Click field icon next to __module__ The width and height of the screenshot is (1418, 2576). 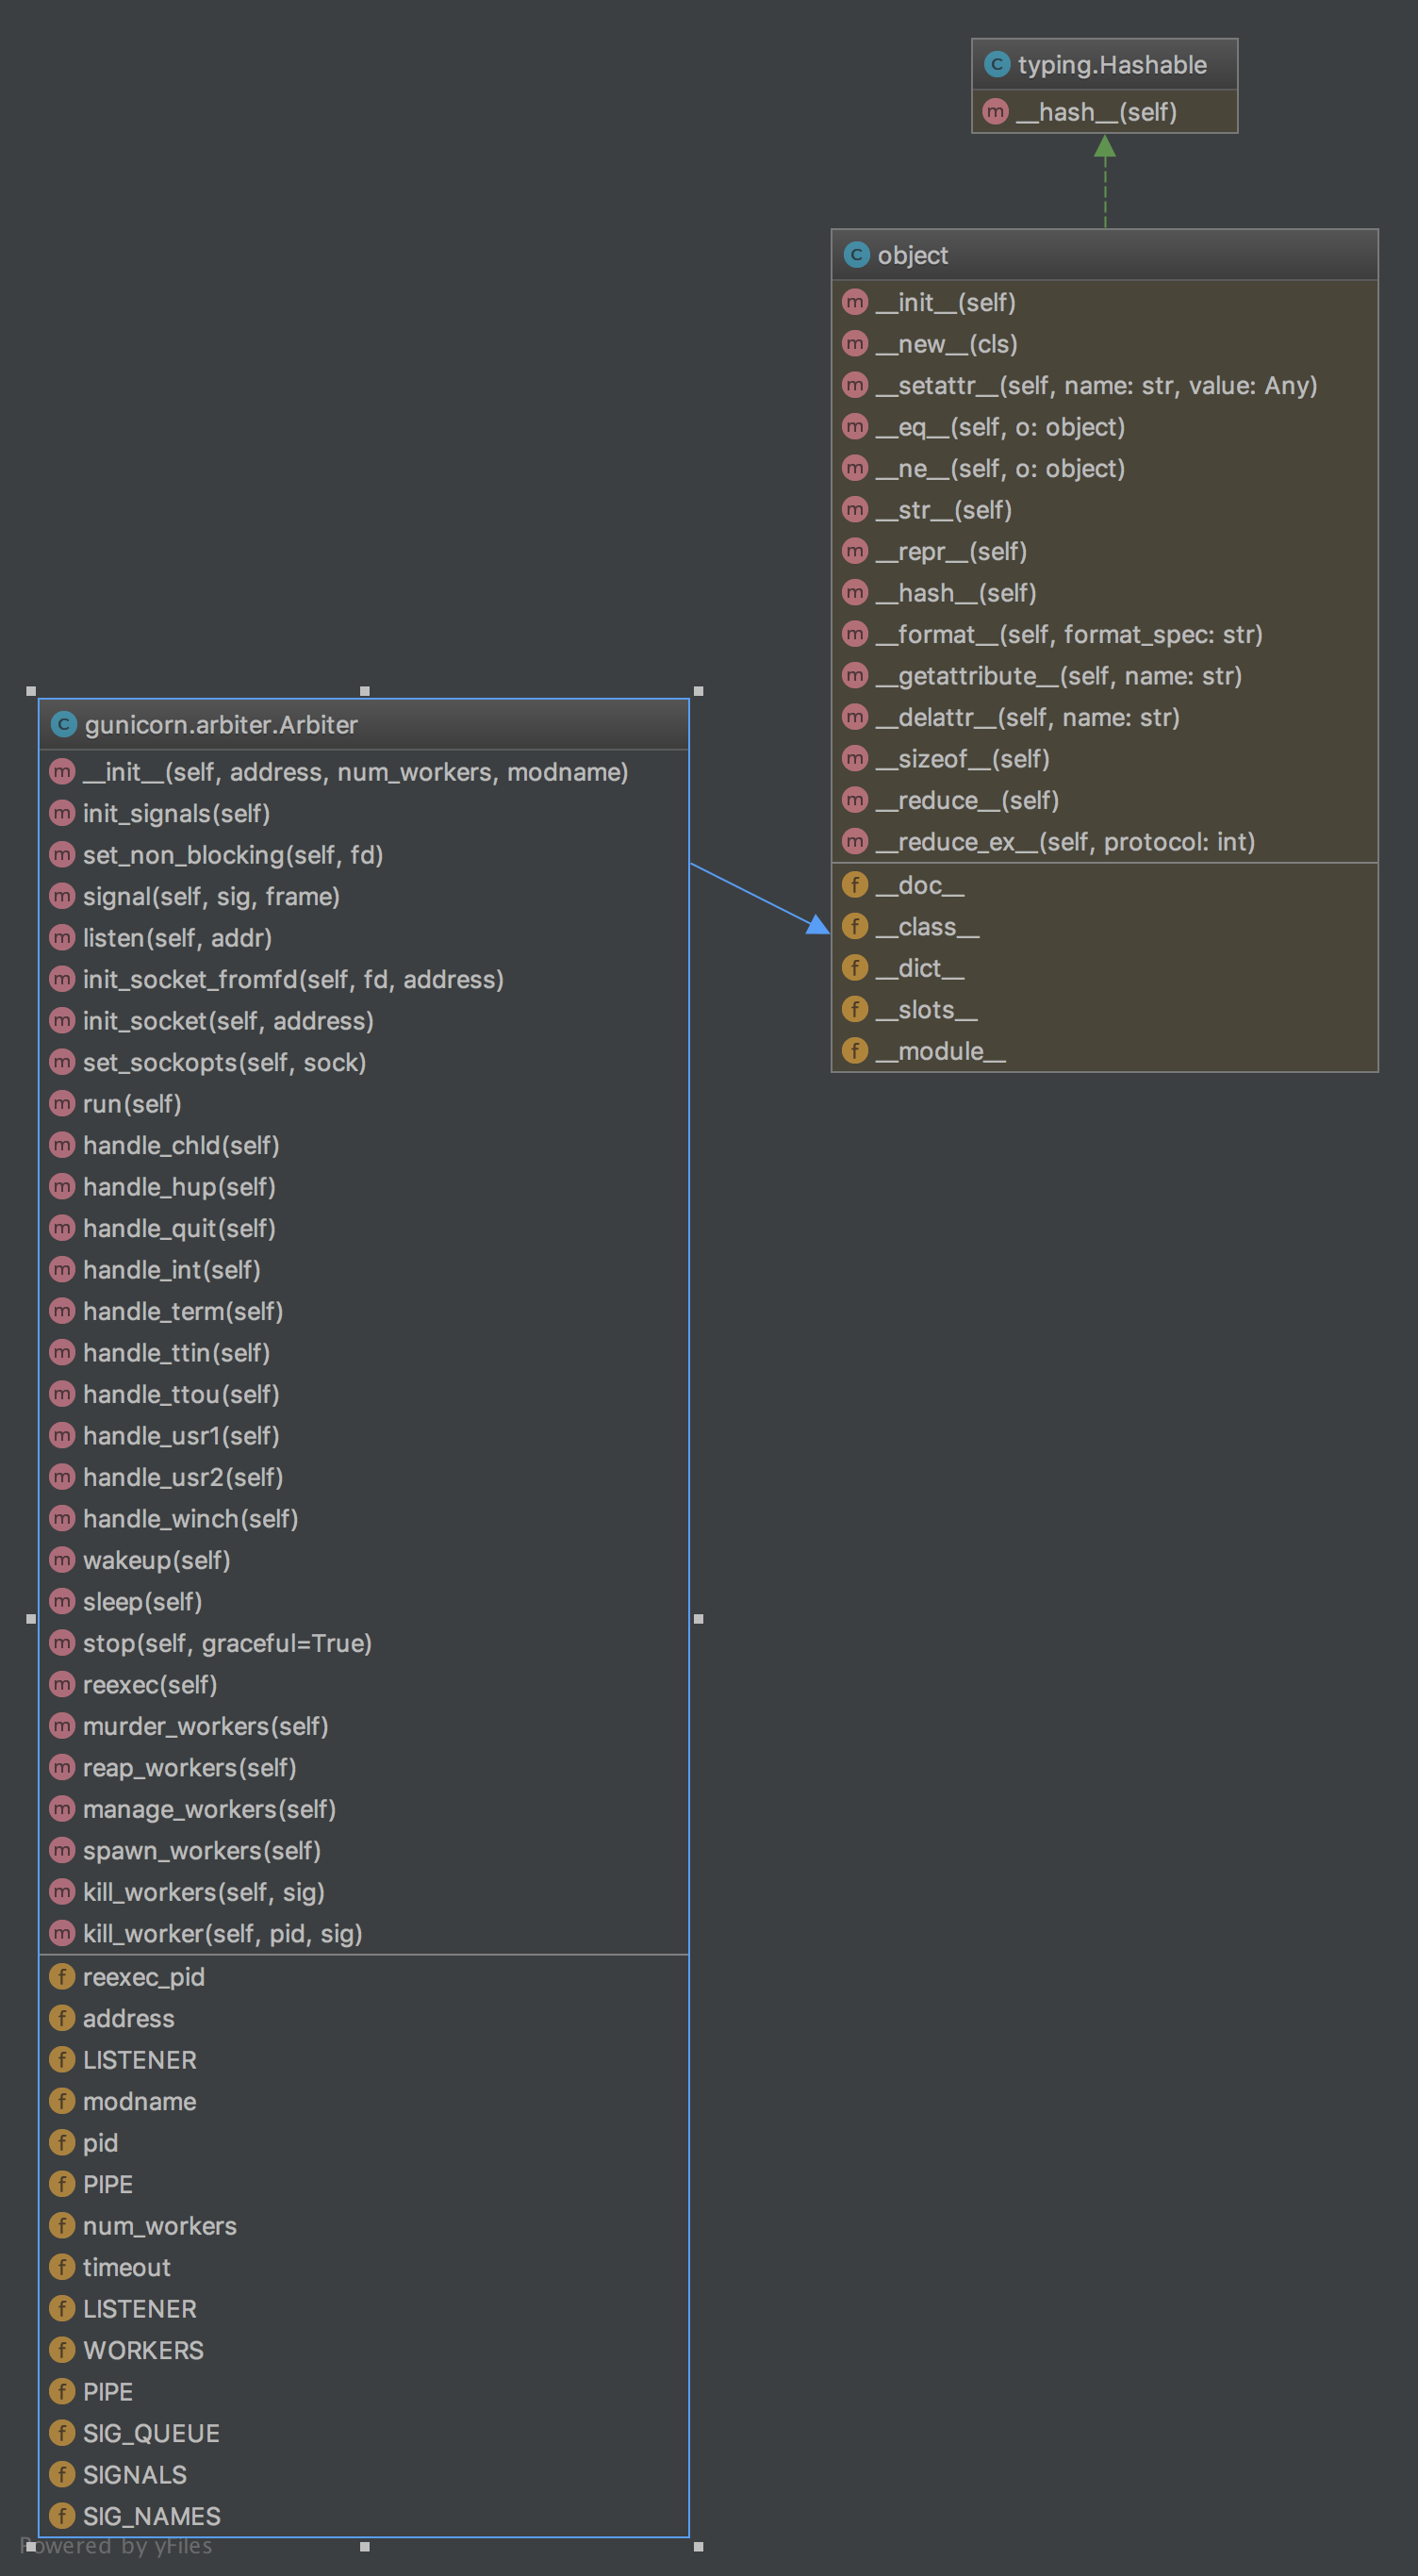[x=855, y=1051]
